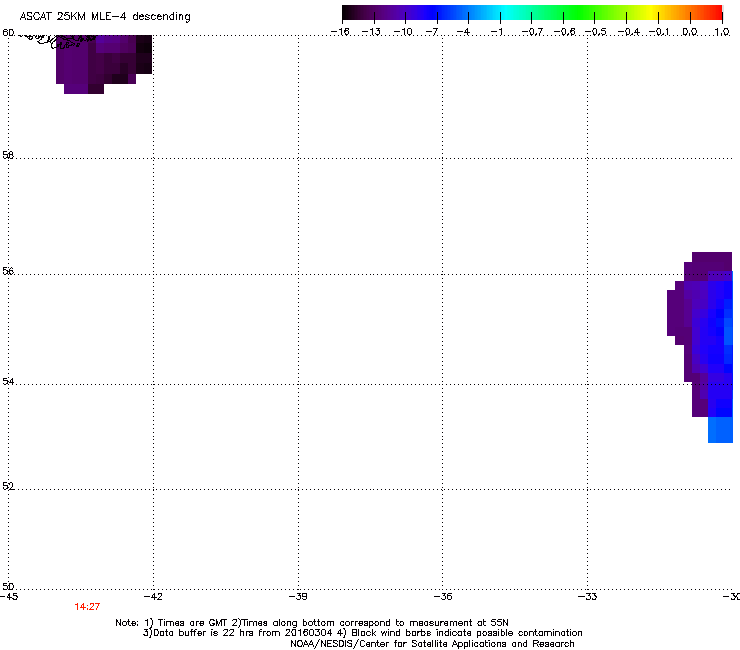This screenshot has width=740, height=650.
Task: Click the latitude 56 axis label
Action: pyautogui.click(x=8, y=271)
